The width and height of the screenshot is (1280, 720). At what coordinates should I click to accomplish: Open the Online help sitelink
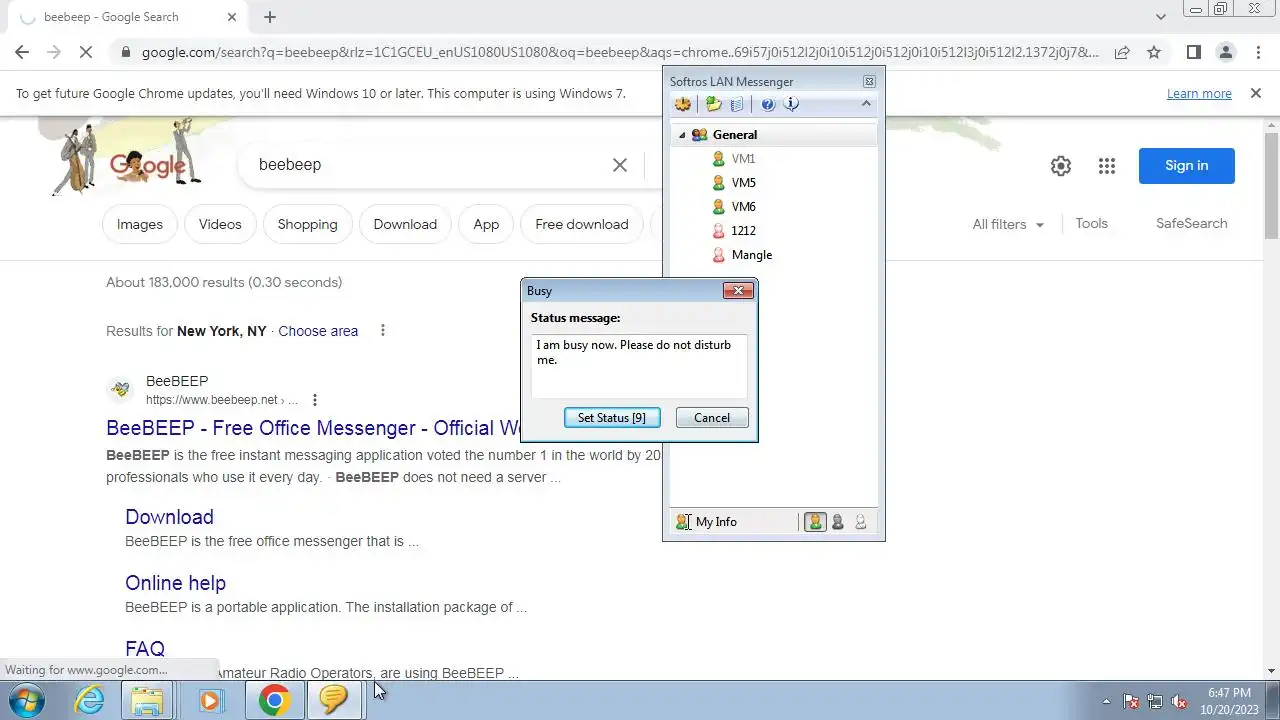coord(175,583)
